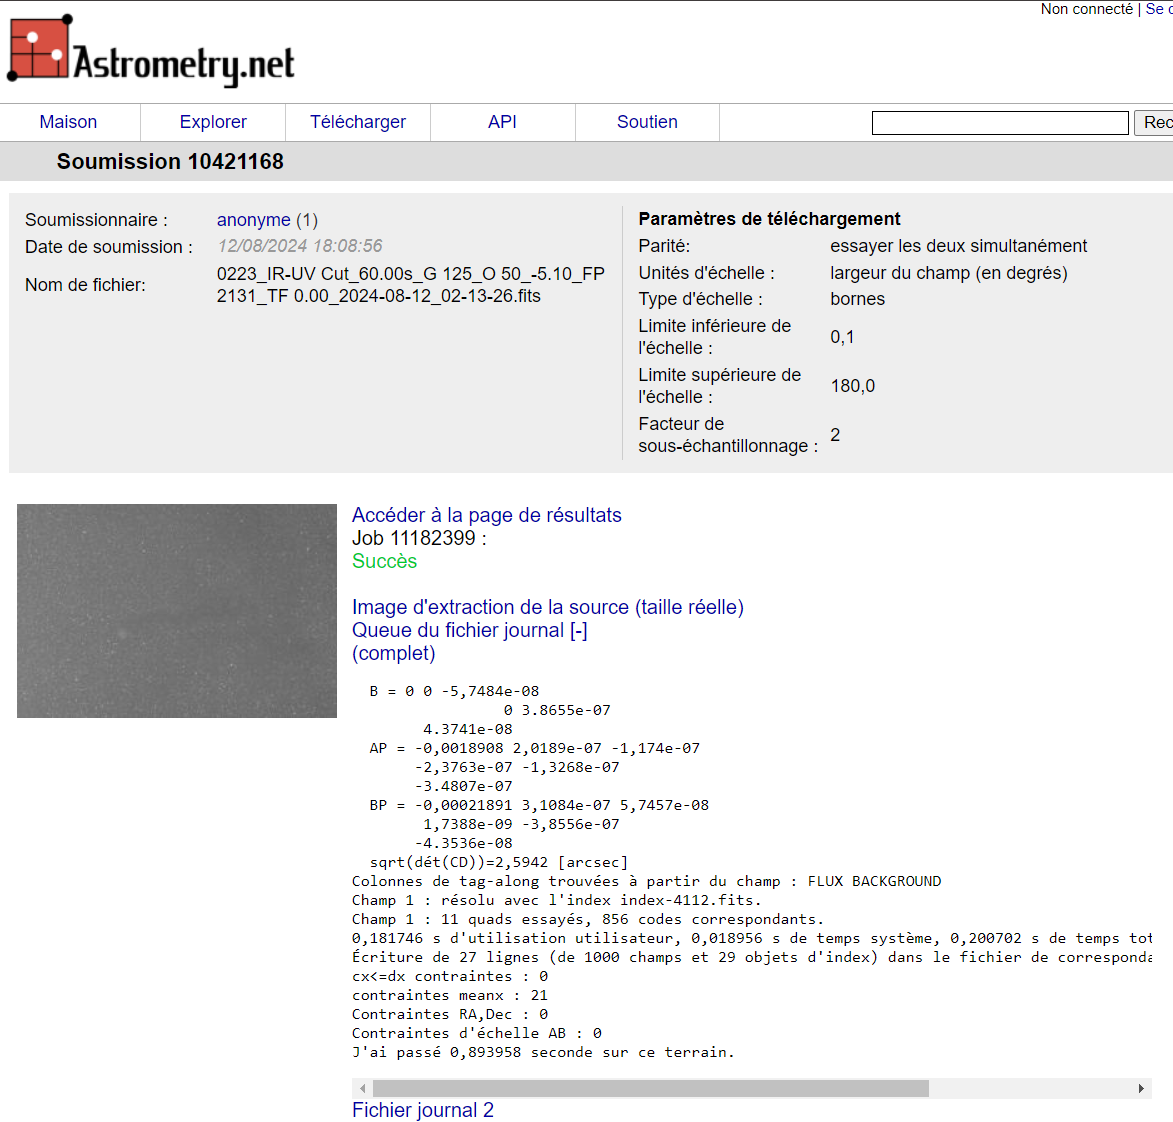
Task: Select the log line mentioning index-4112.fits
Action: point(557,901)
